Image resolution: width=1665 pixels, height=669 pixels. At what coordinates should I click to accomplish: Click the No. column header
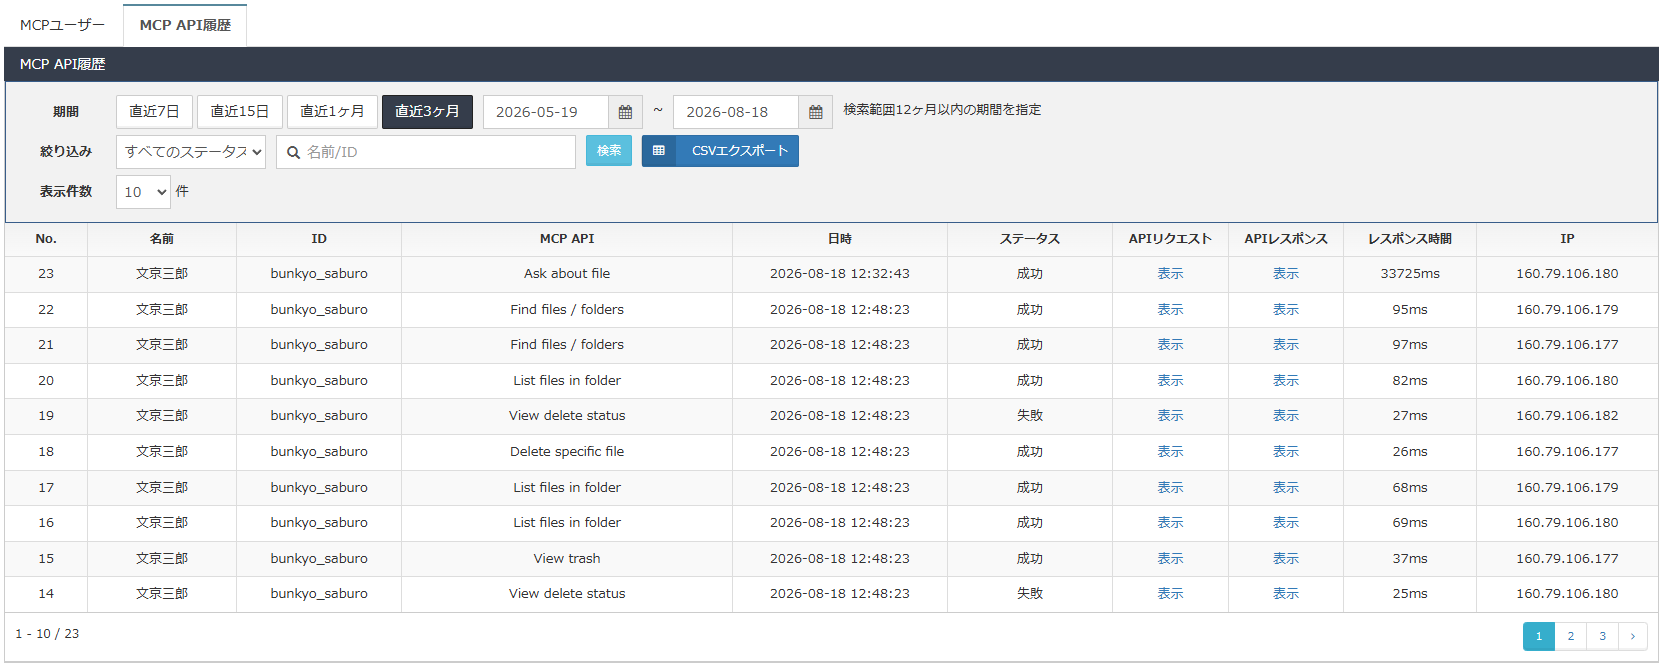pyautogui.click(x=46, y=239)
